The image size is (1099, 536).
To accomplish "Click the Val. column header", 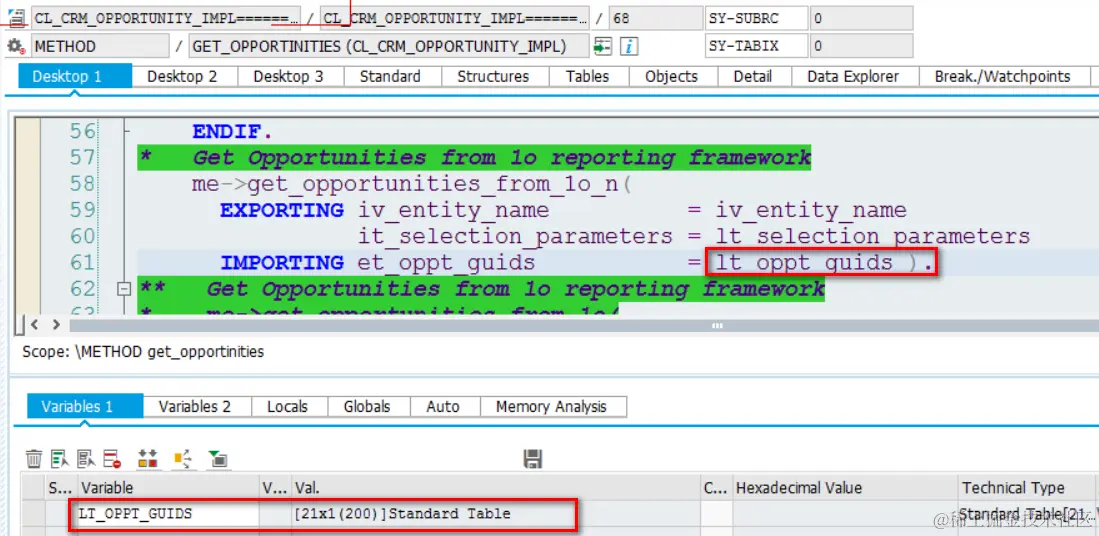I will click(496, 488).
